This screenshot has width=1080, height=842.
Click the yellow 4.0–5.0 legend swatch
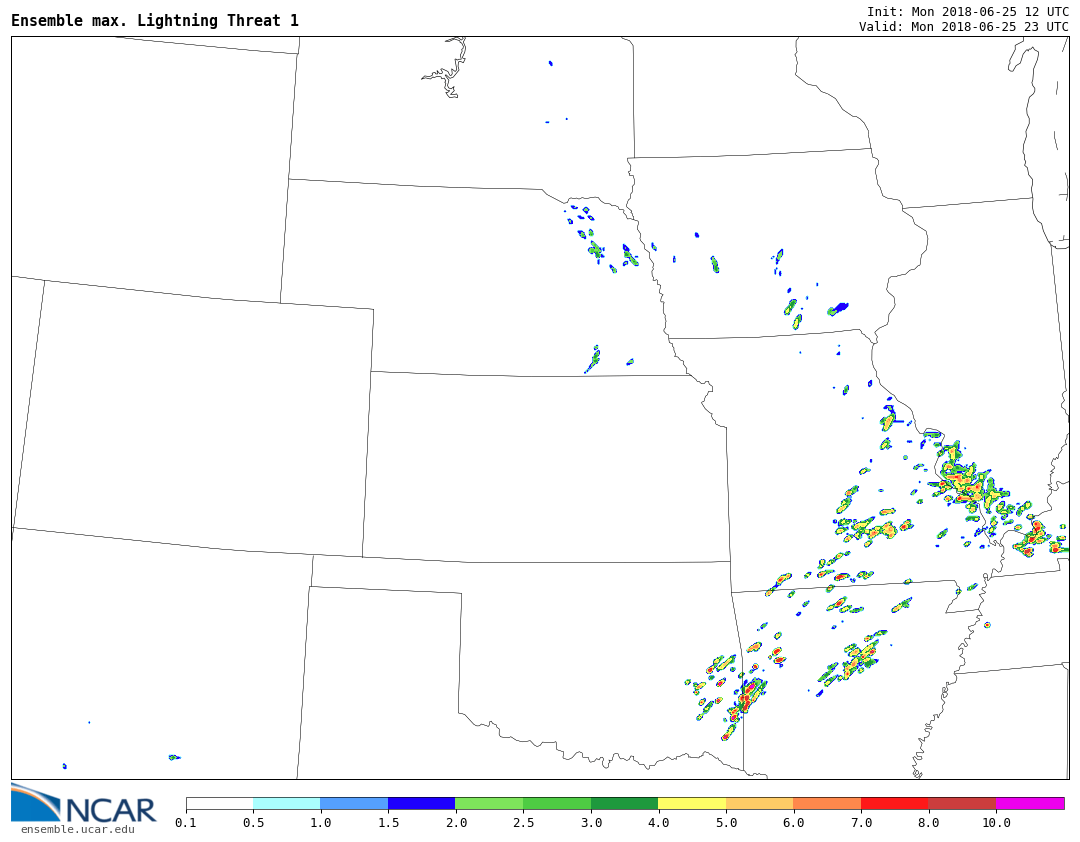pyautogui.click(x=691, y=803)
